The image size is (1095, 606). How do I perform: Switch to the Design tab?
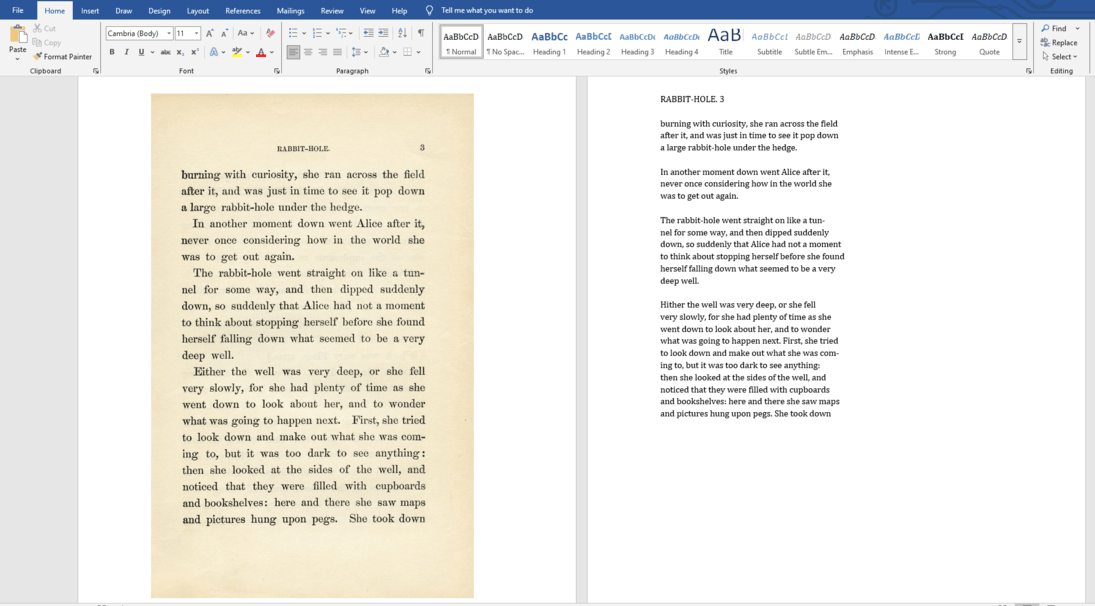click(x=159, y=10)
